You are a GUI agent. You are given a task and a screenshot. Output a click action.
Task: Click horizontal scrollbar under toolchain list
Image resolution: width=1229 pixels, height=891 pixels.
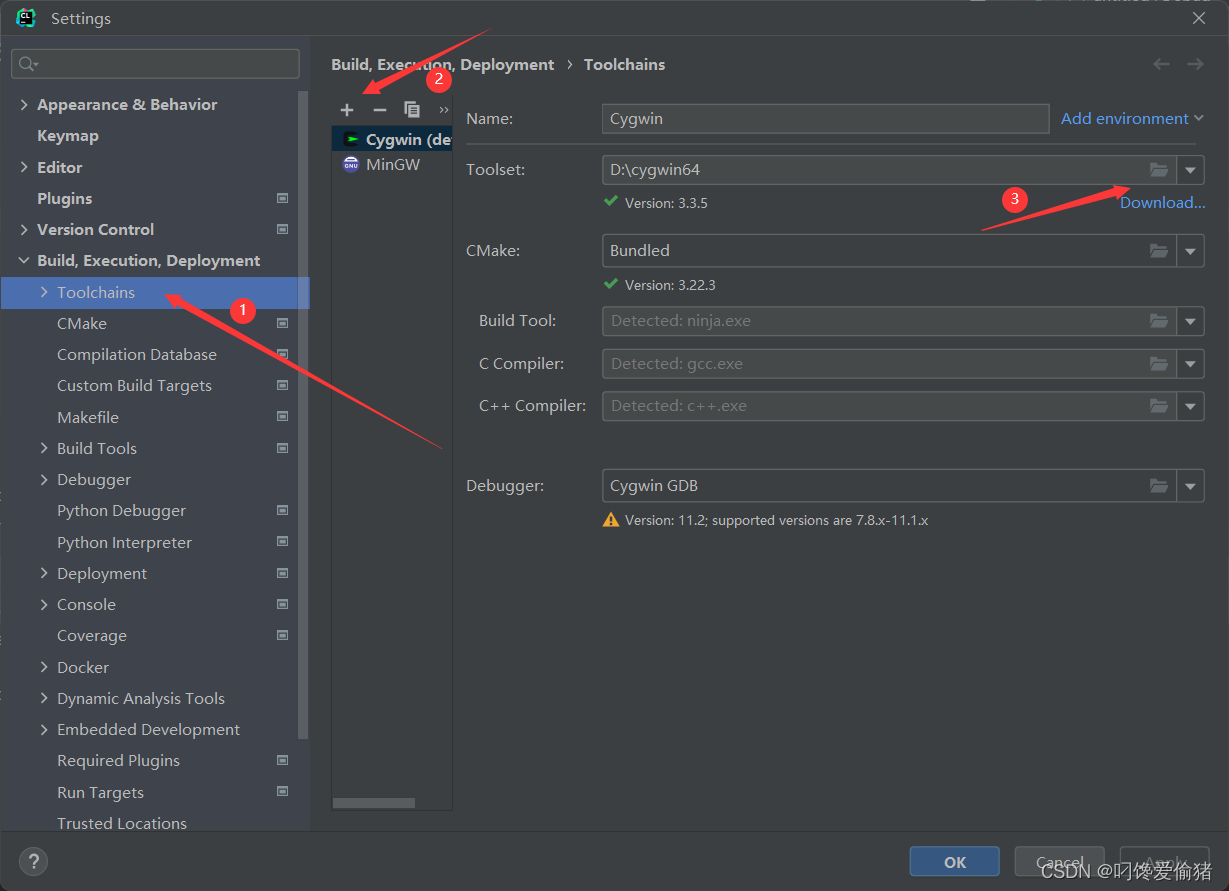tap(373, 803)
